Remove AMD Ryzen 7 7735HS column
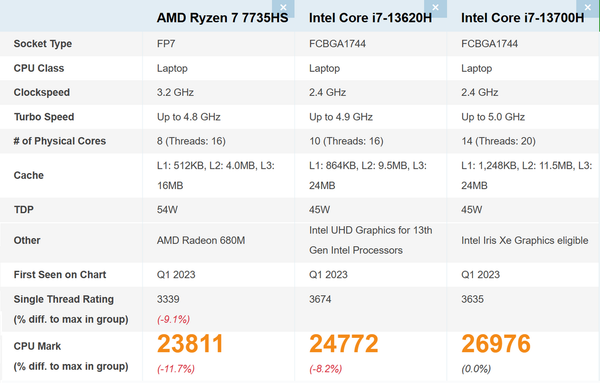The image size is (600, 383). tap(283, 8)
